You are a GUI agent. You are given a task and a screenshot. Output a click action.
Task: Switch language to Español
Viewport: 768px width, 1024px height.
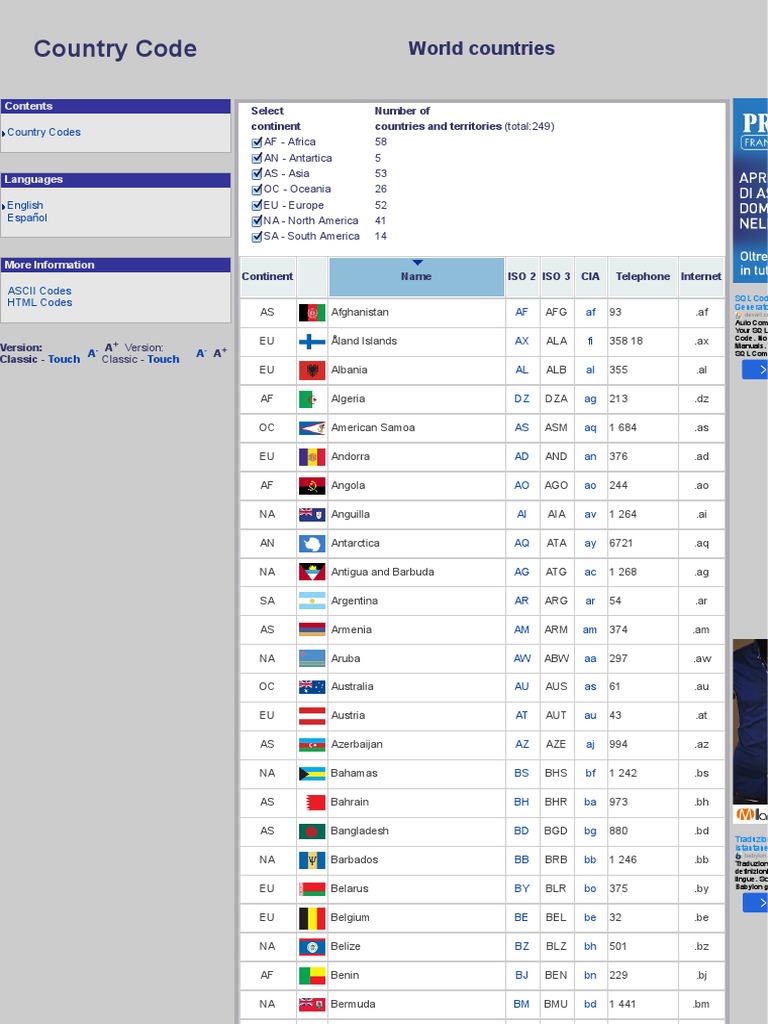click(27, 218)
